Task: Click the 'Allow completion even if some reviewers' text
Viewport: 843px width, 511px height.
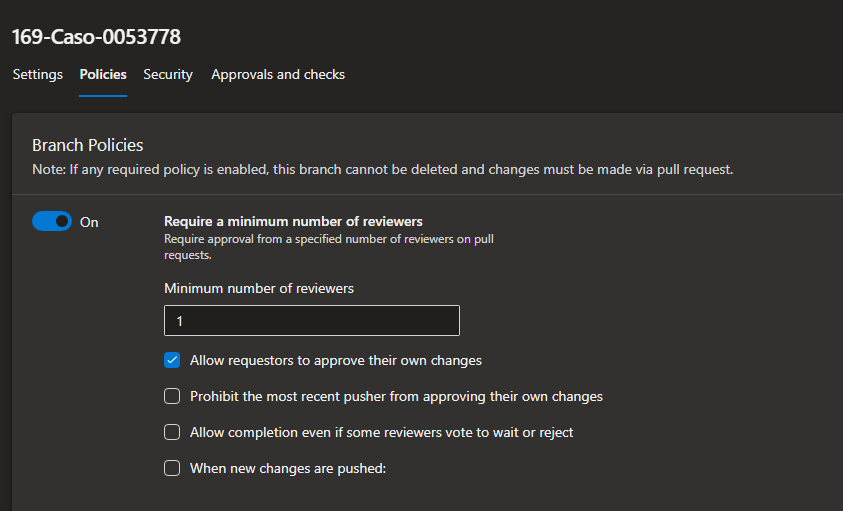Action: 381,432
